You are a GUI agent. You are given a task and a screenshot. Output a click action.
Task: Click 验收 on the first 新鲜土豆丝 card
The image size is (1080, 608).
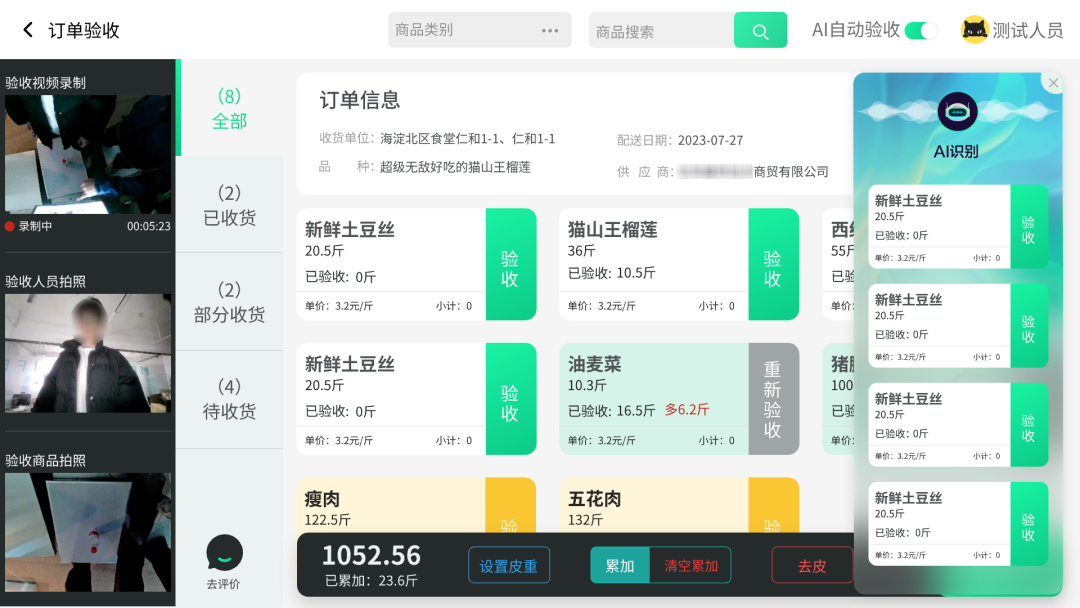pos(510,264)
